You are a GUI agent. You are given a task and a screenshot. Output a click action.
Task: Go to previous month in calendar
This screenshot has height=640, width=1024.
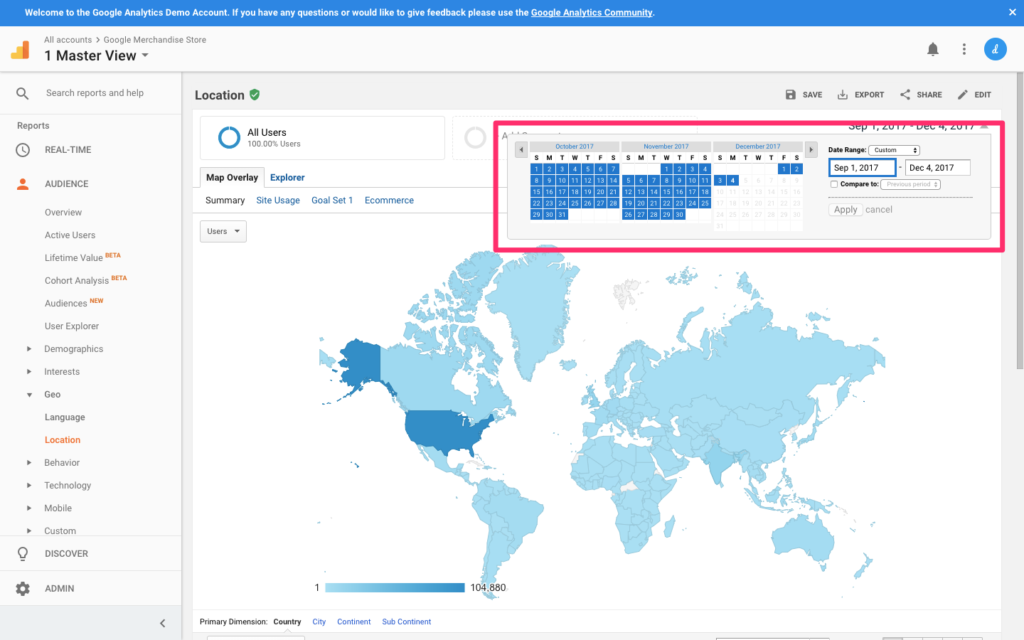(521, 150)
